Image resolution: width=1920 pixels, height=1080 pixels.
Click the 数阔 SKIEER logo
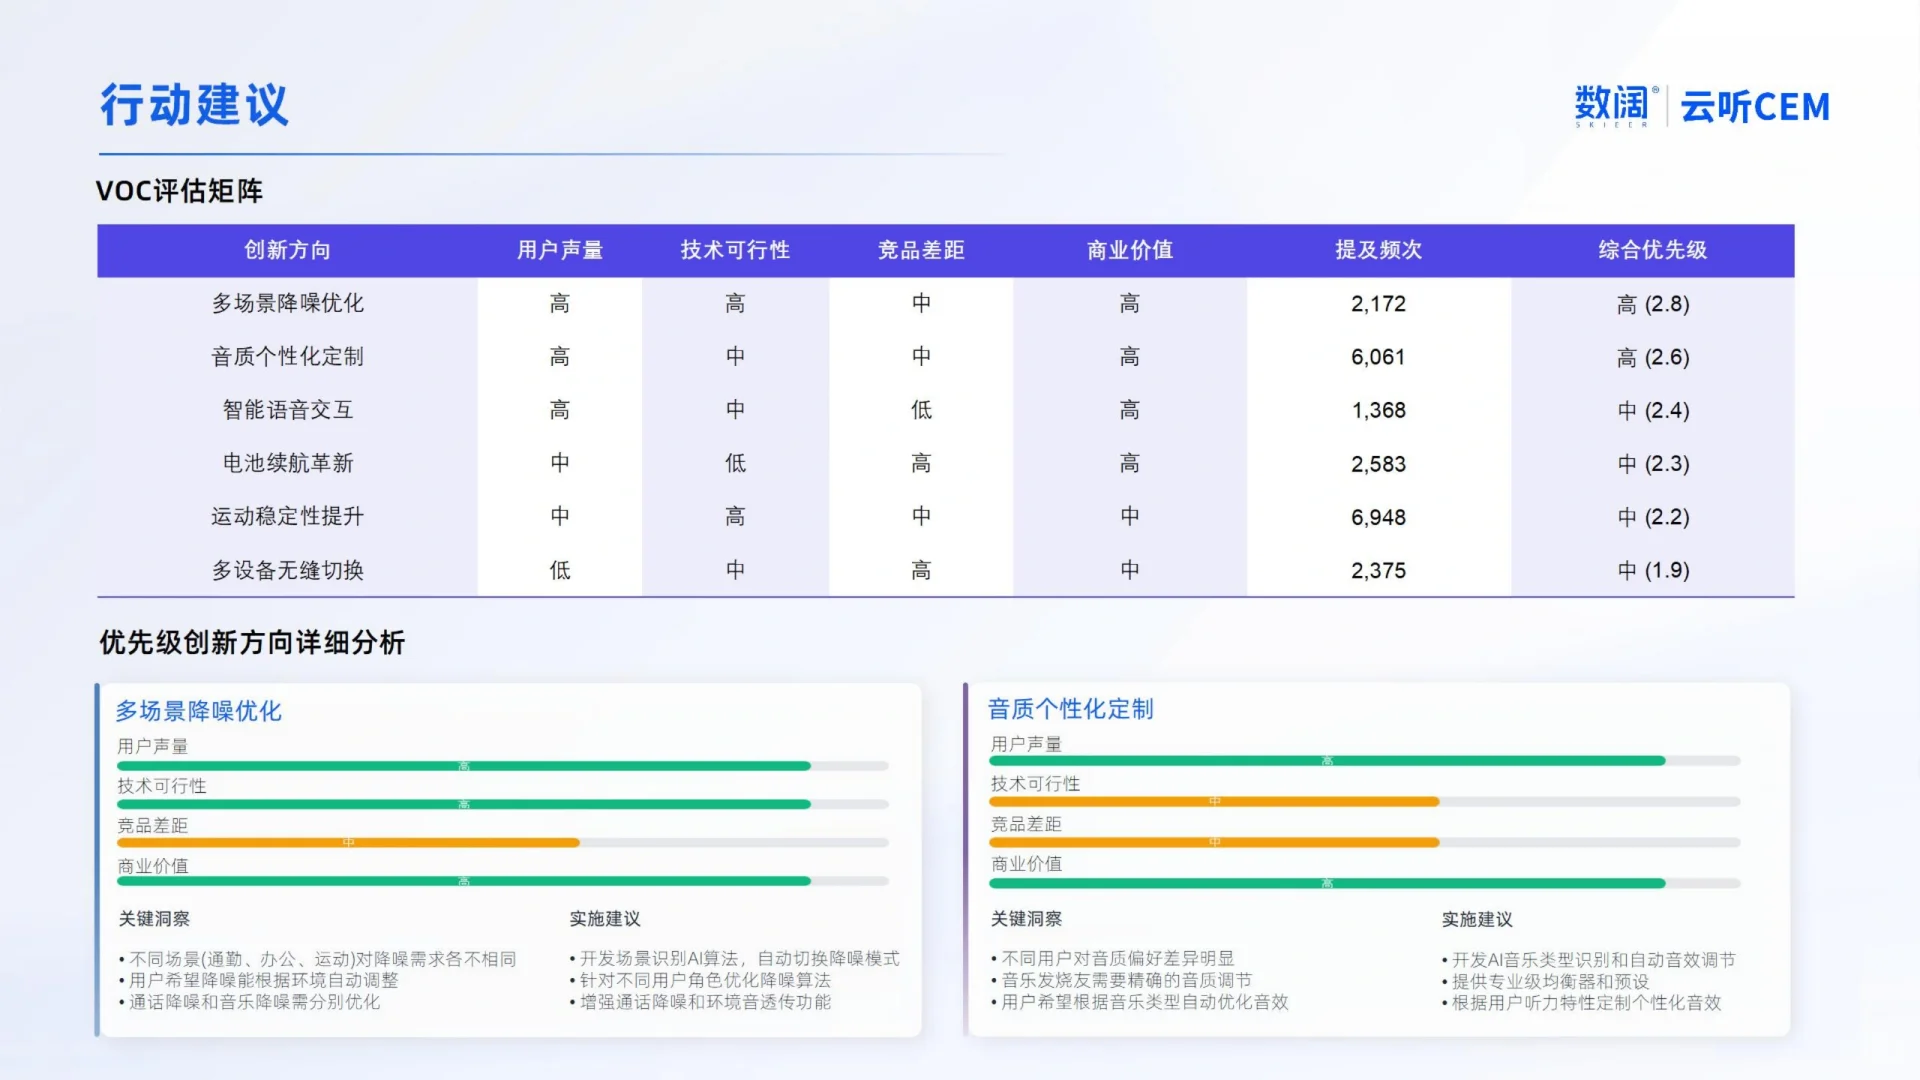1612,105
